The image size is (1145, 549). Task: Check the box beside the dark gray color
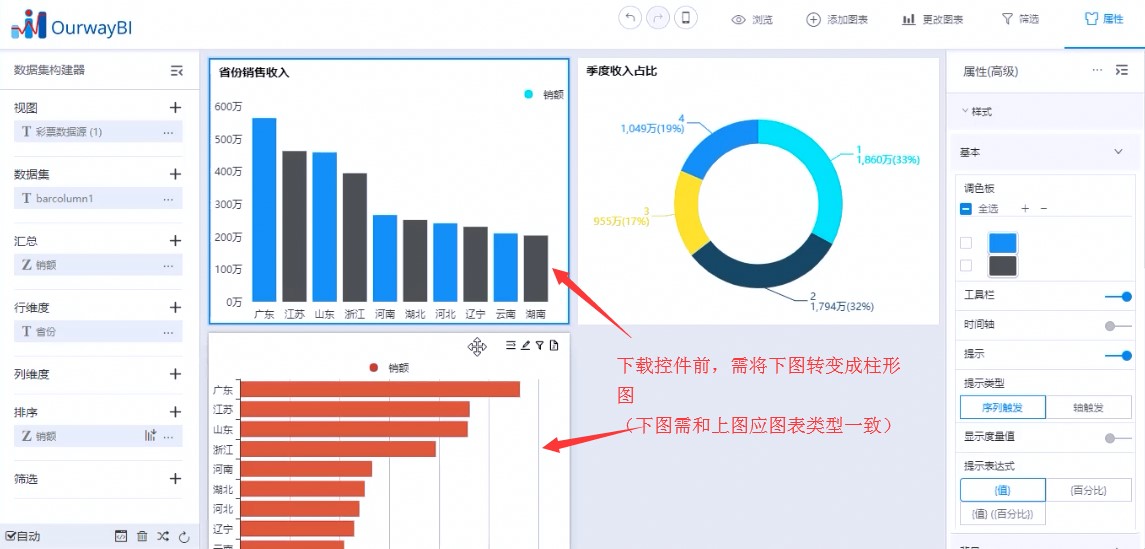pyautogui.click(x=965, y=266)
